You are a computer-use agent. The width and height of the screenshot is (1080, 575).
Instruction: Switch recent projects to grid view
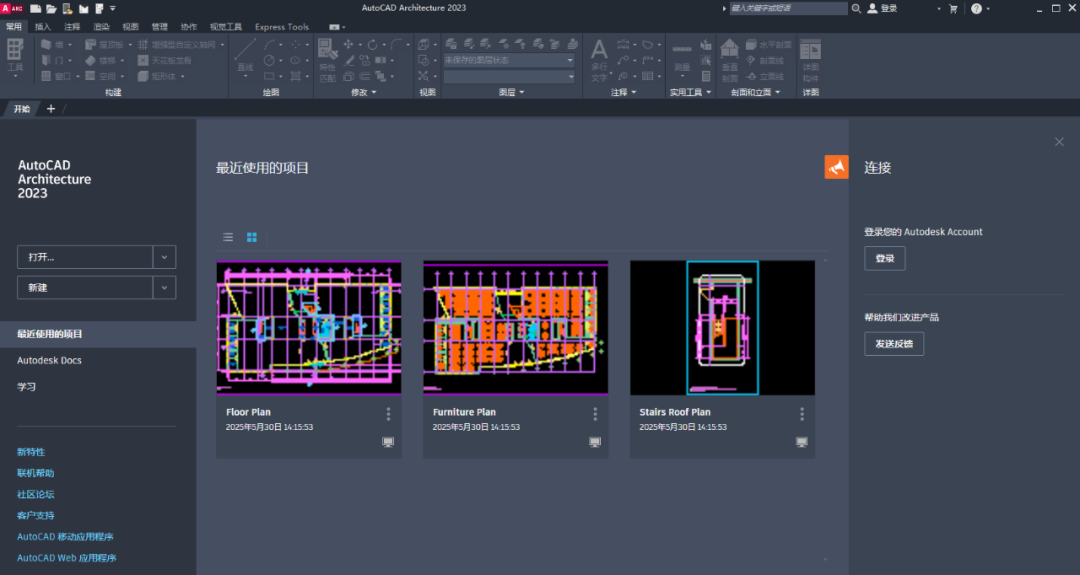click(x=252, y=237)
